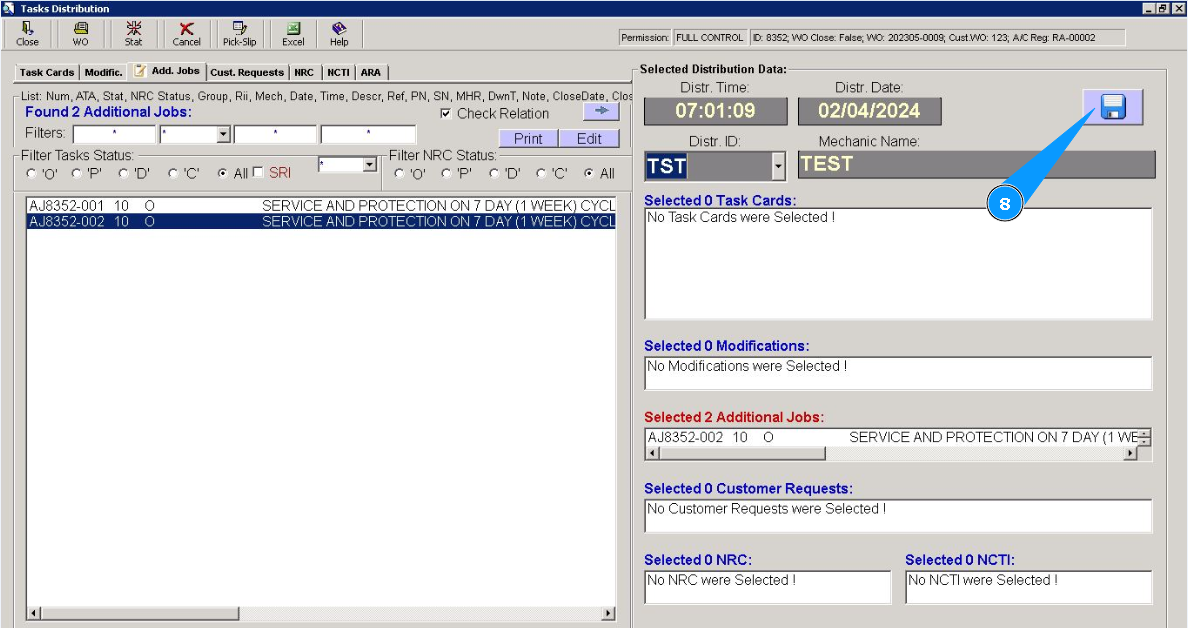
Task: Open the Stat toolbar icon
Action: coord(133,34)
